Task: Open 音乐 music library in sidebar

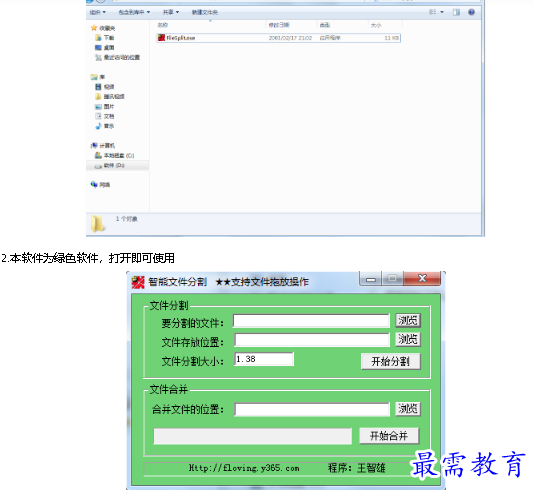Action: pyautogui.click(x=105, y=126)
